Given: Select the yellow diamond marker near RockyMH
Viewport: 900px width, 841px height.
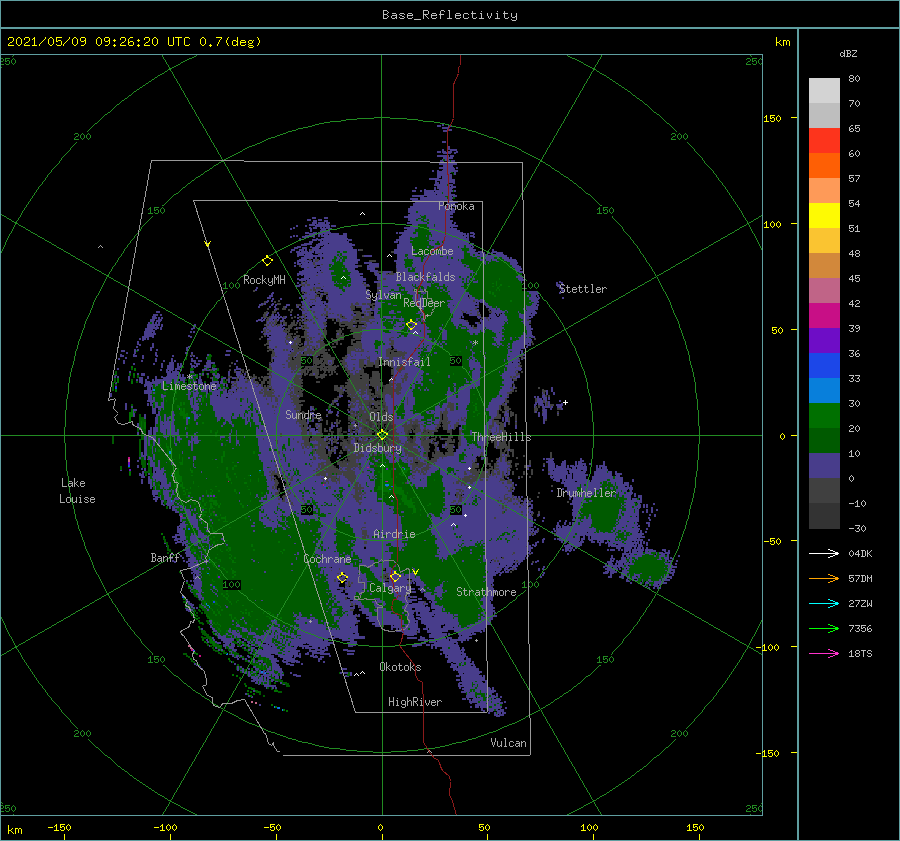Looking at the screenshot, I should point(267,261).
